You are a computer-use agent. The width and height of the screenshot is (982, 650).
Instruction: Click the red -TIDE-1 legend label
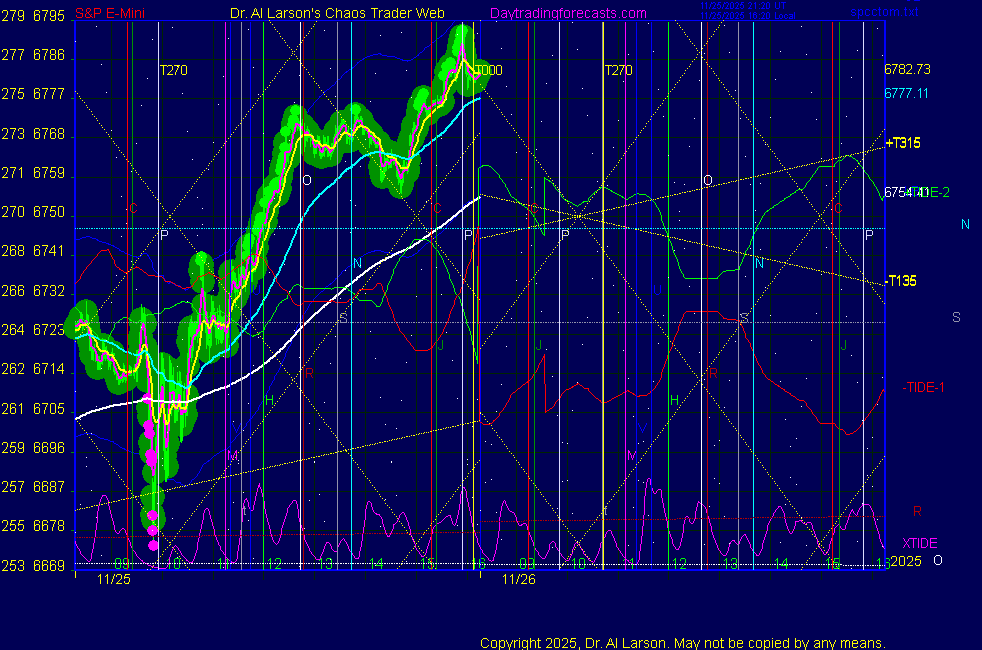pos(925,387)
